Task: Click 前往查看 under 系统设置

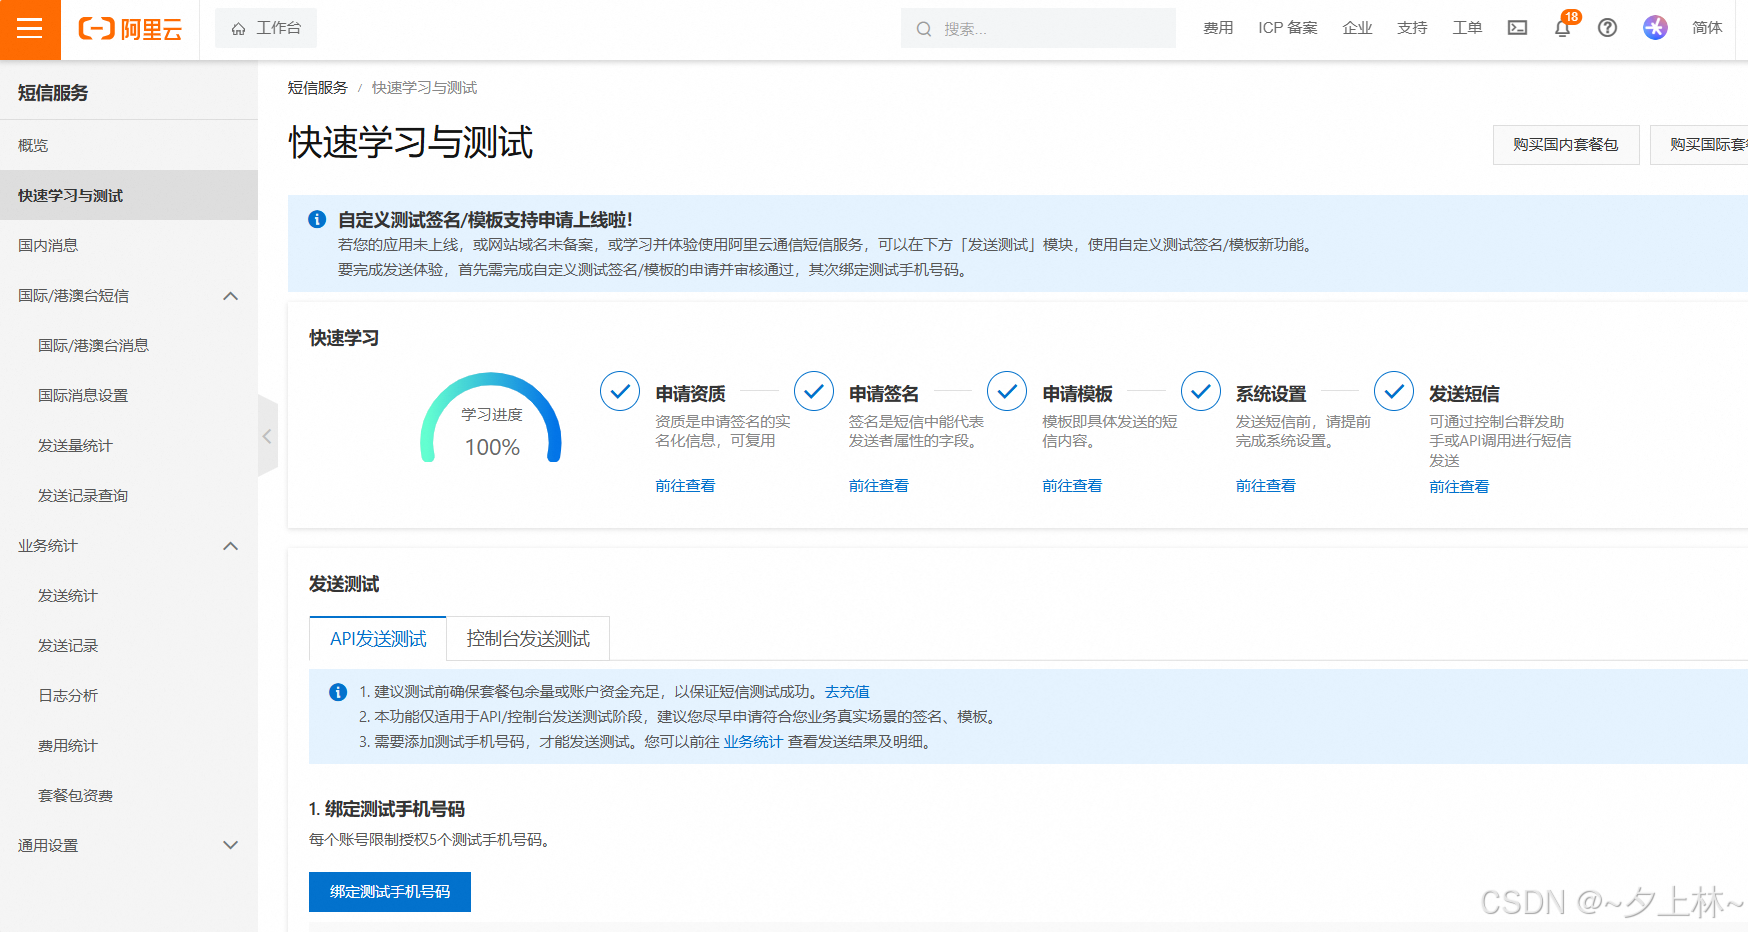Action: pyautogui.click(x=1266, y=485)
